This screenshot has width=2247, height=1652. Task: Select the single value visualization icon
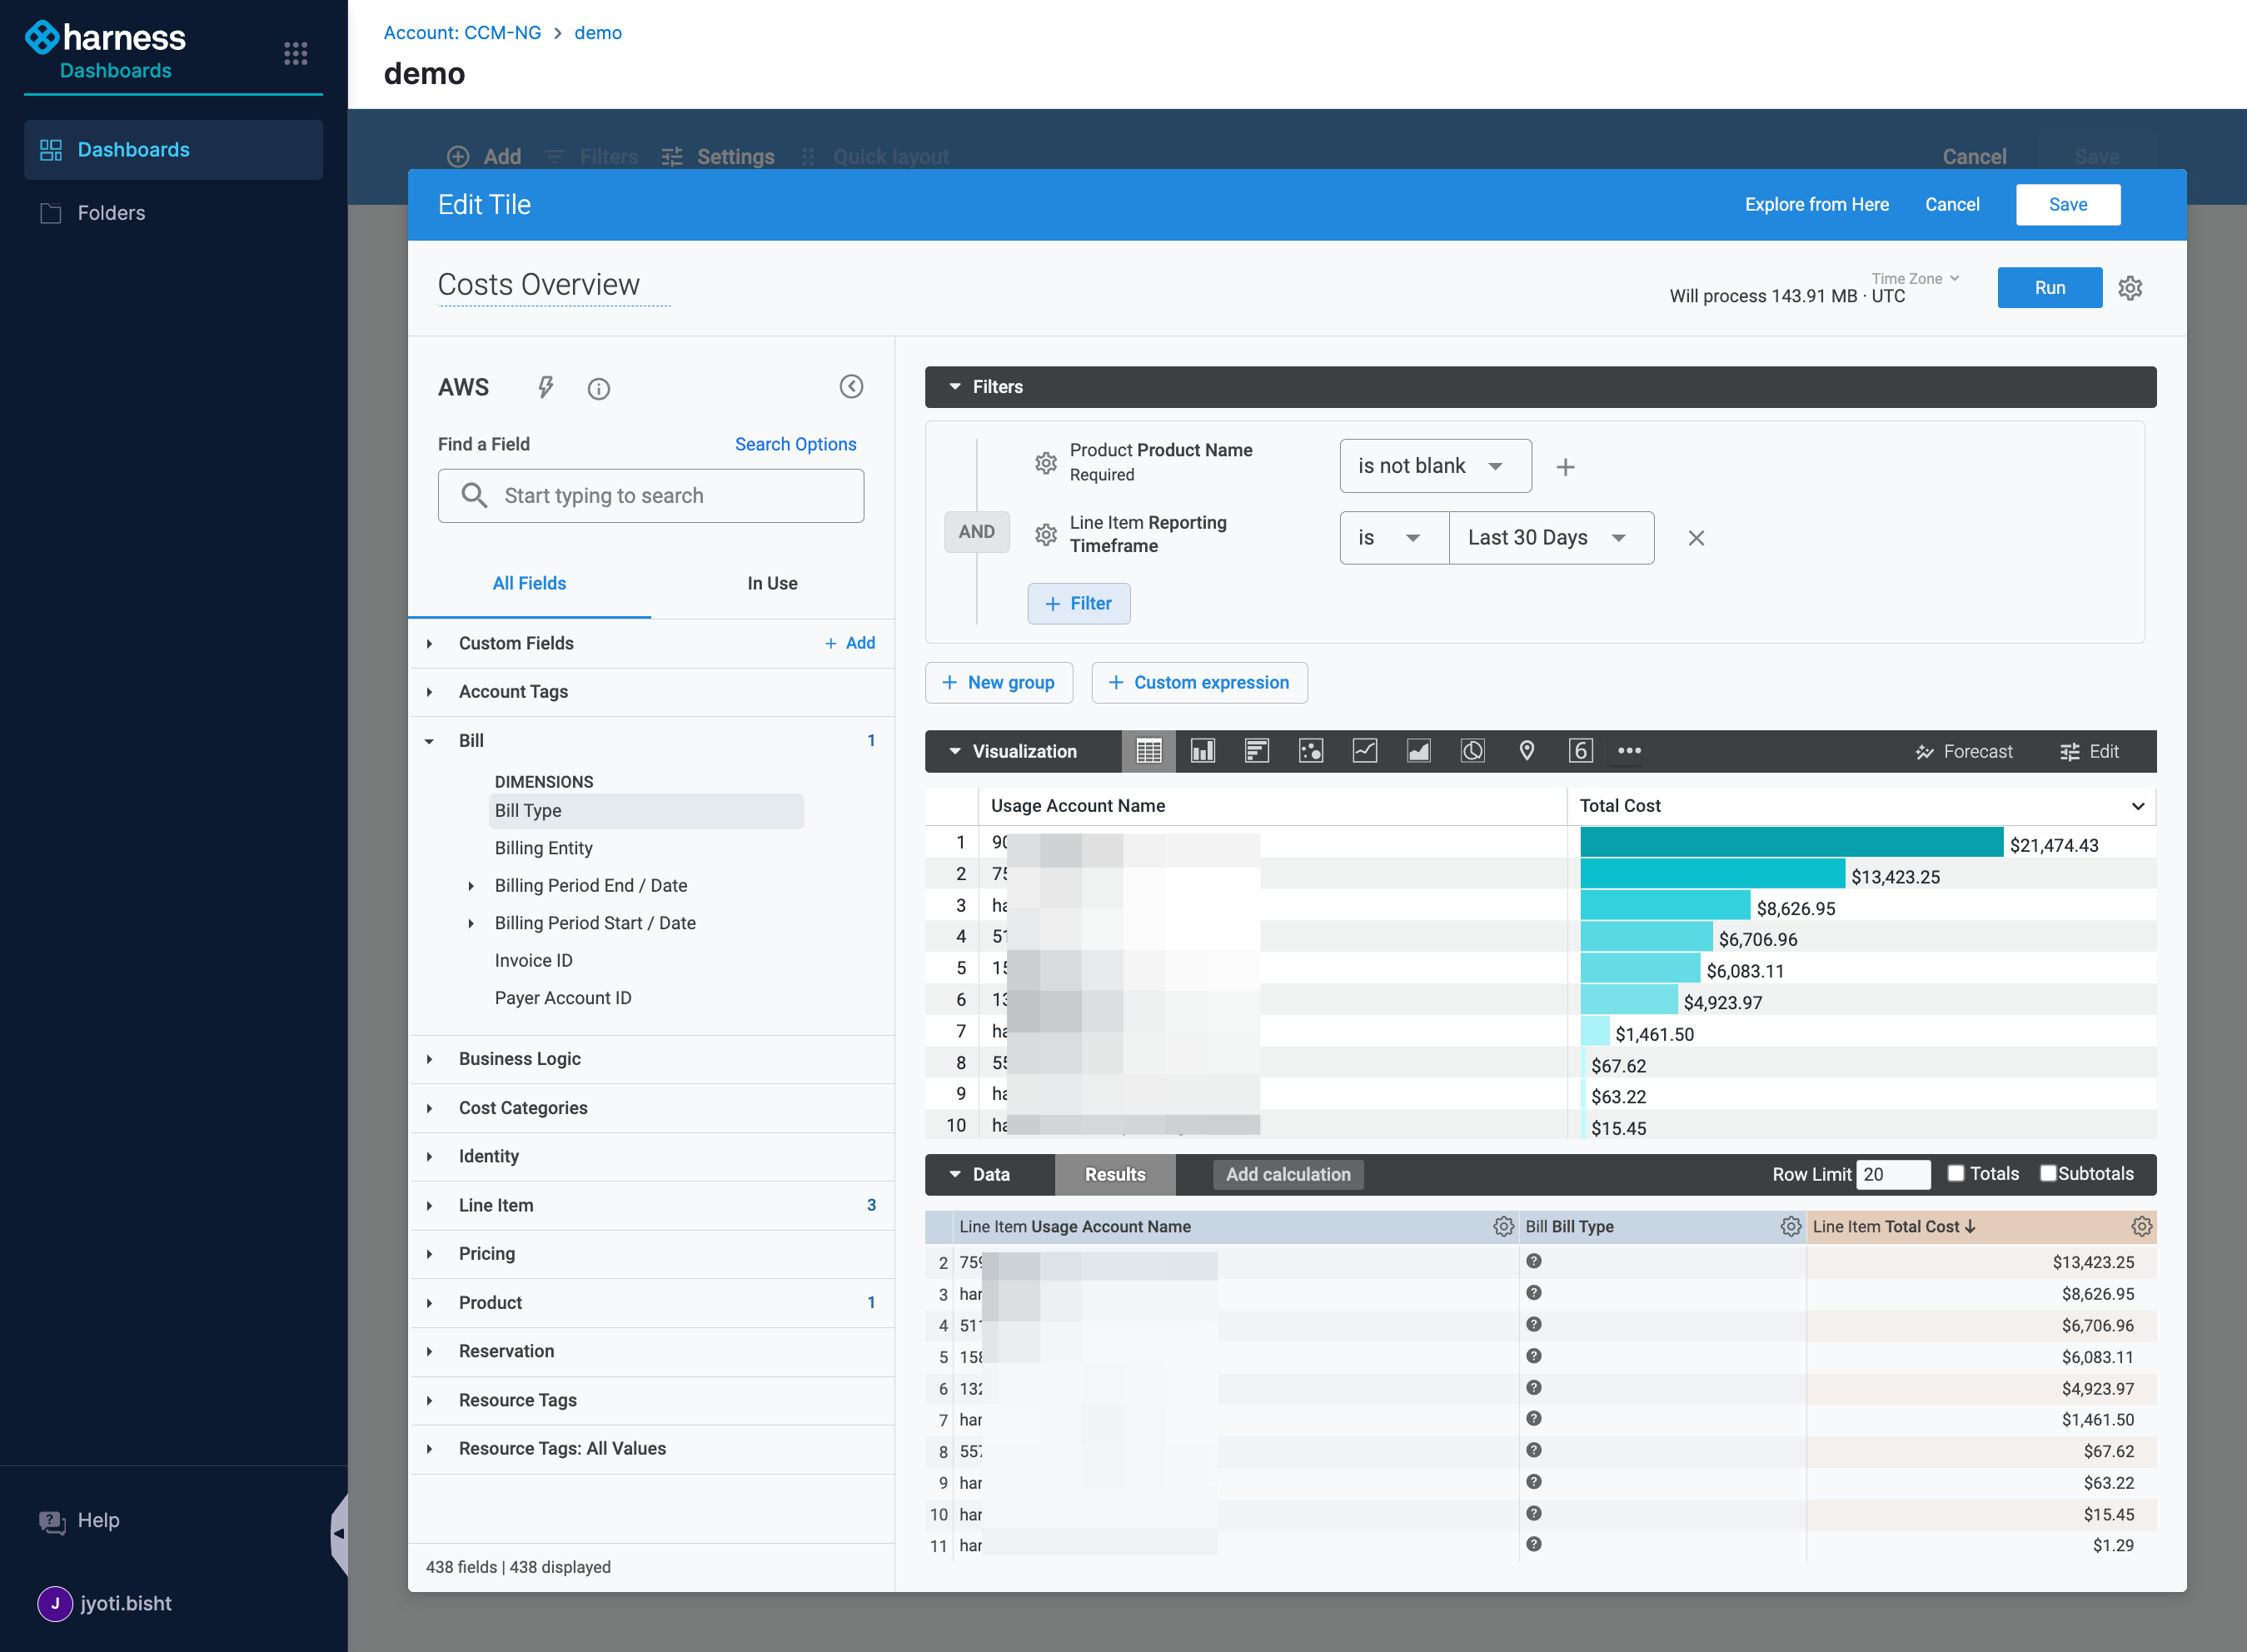[x=1581, y=751]
